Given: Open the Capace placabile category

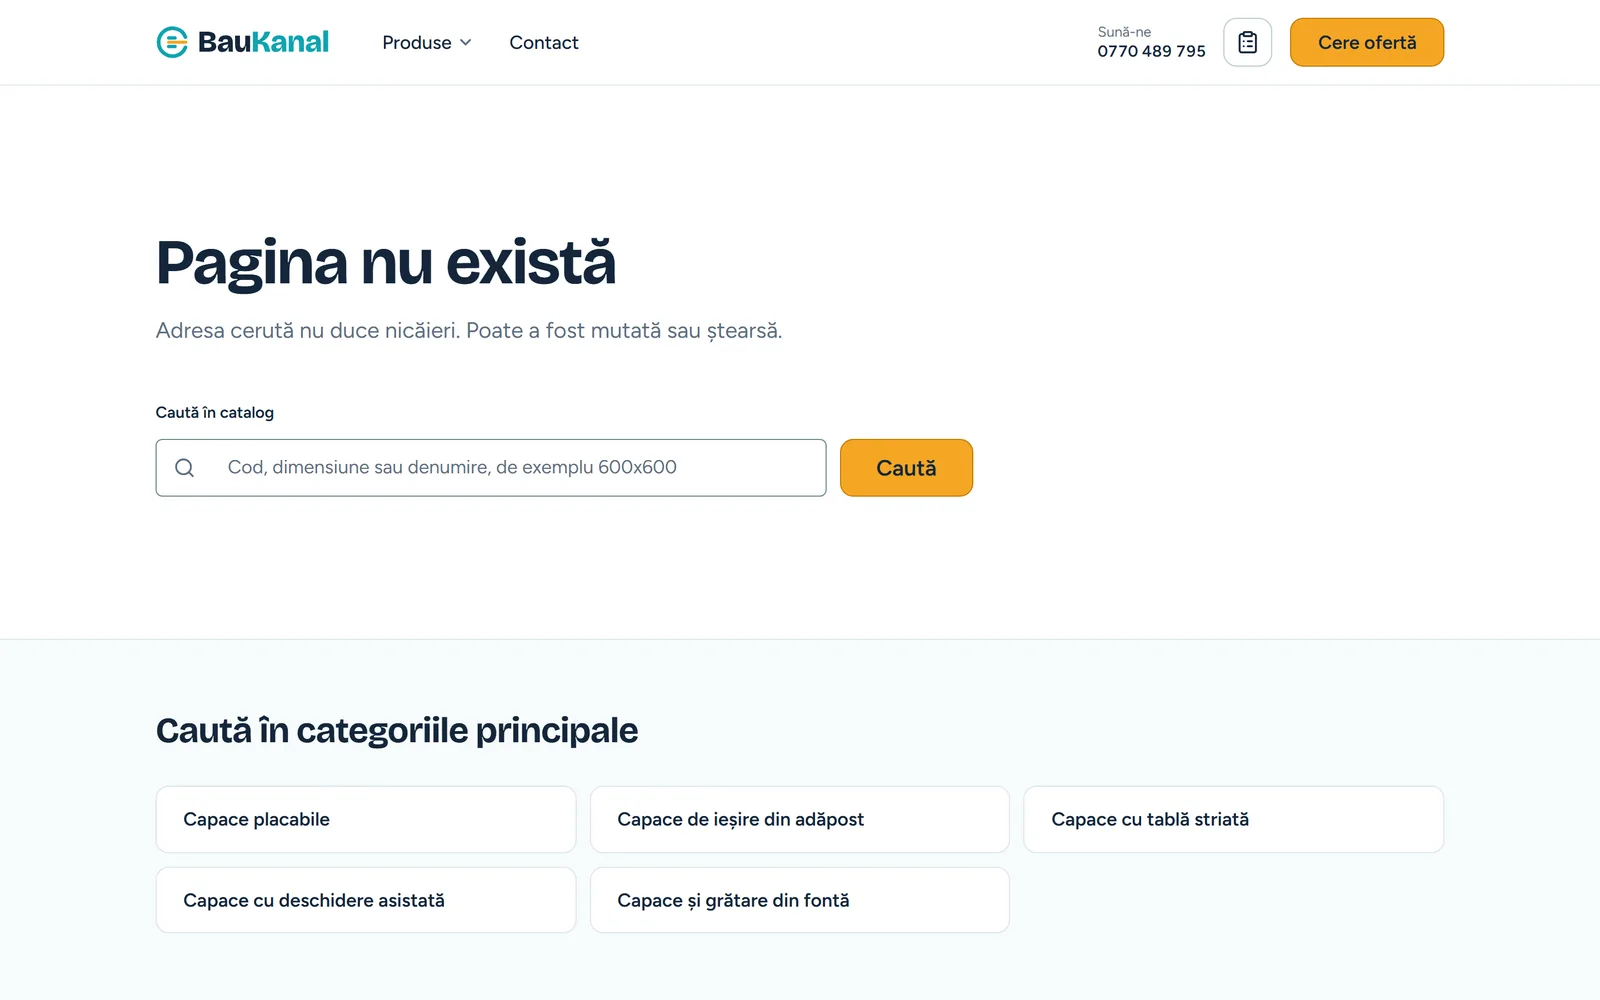Looking at the screenshot, I should tap(366, 819).
